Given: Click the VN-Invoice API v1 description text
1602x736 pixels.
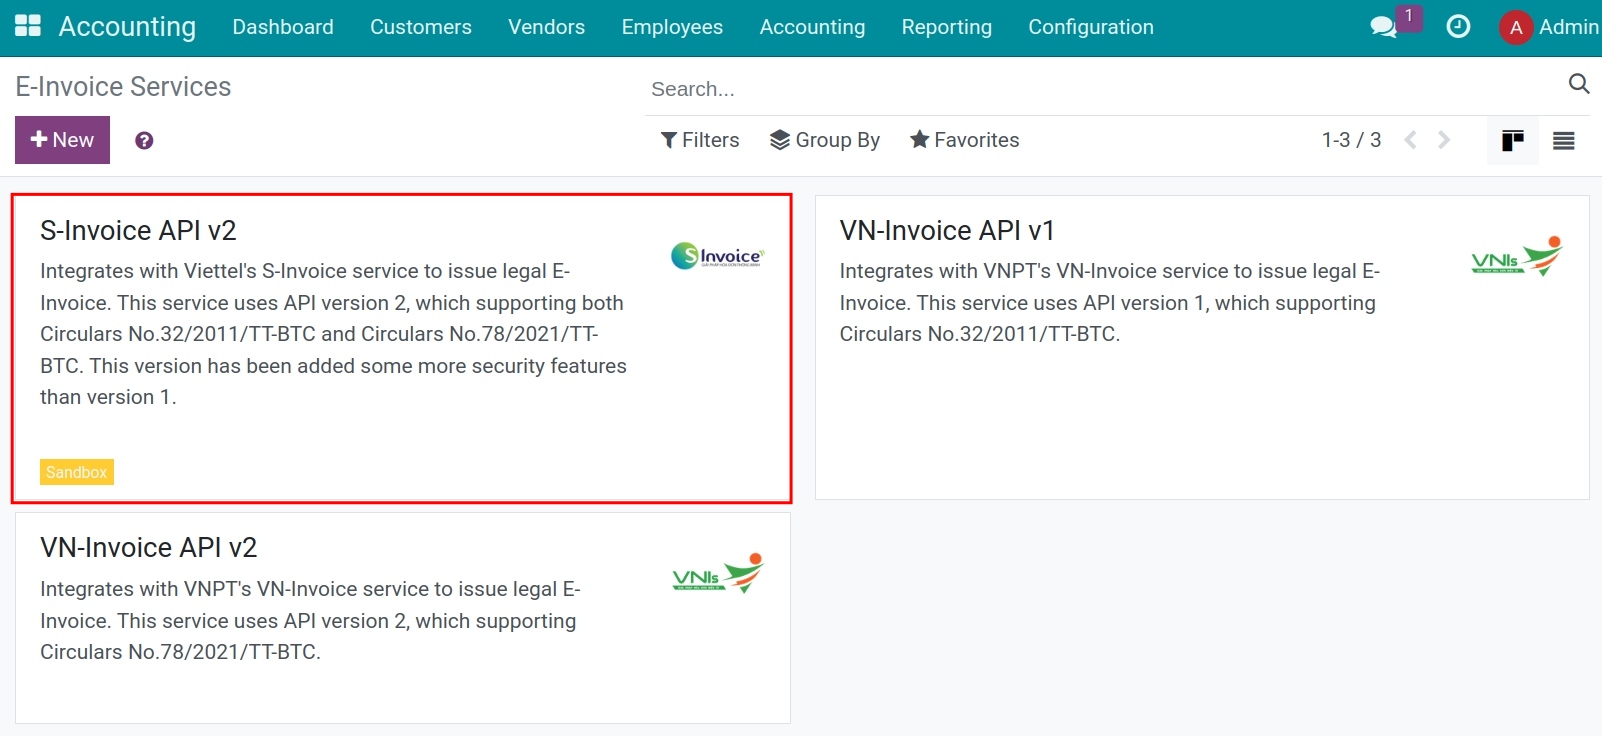Looking at the screenshot, I should pyautogui.click(x=1110, y=303).
